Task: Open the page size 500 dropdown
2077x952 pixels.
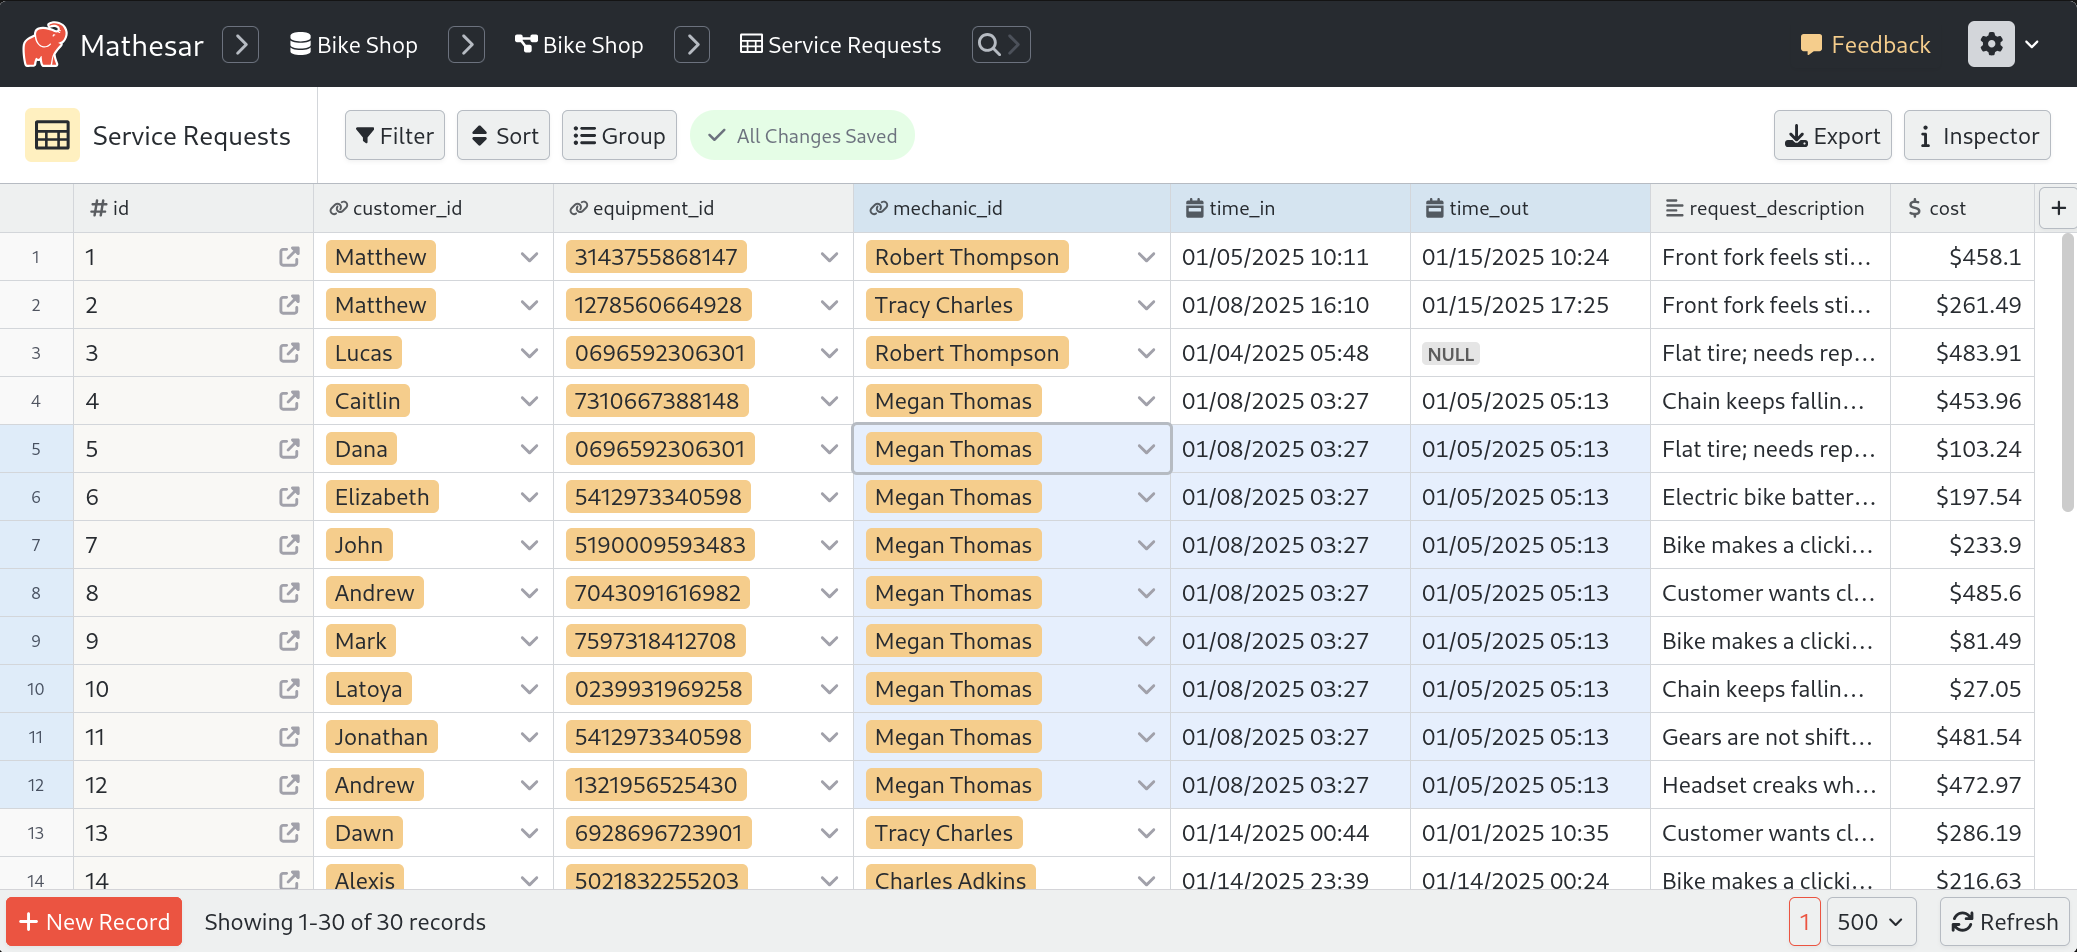Action: (x=1870, y=922)
